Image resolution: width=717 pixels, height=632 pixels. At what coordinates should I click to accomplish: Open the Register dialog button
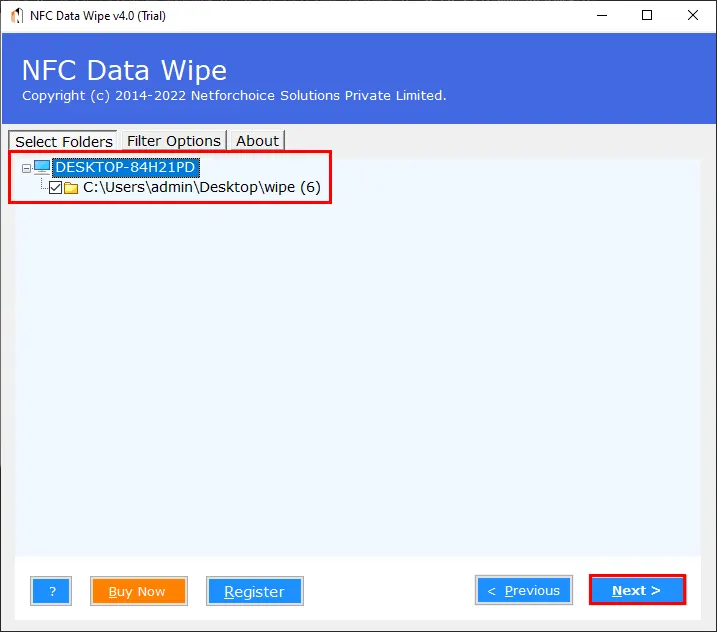pos(255,591)
